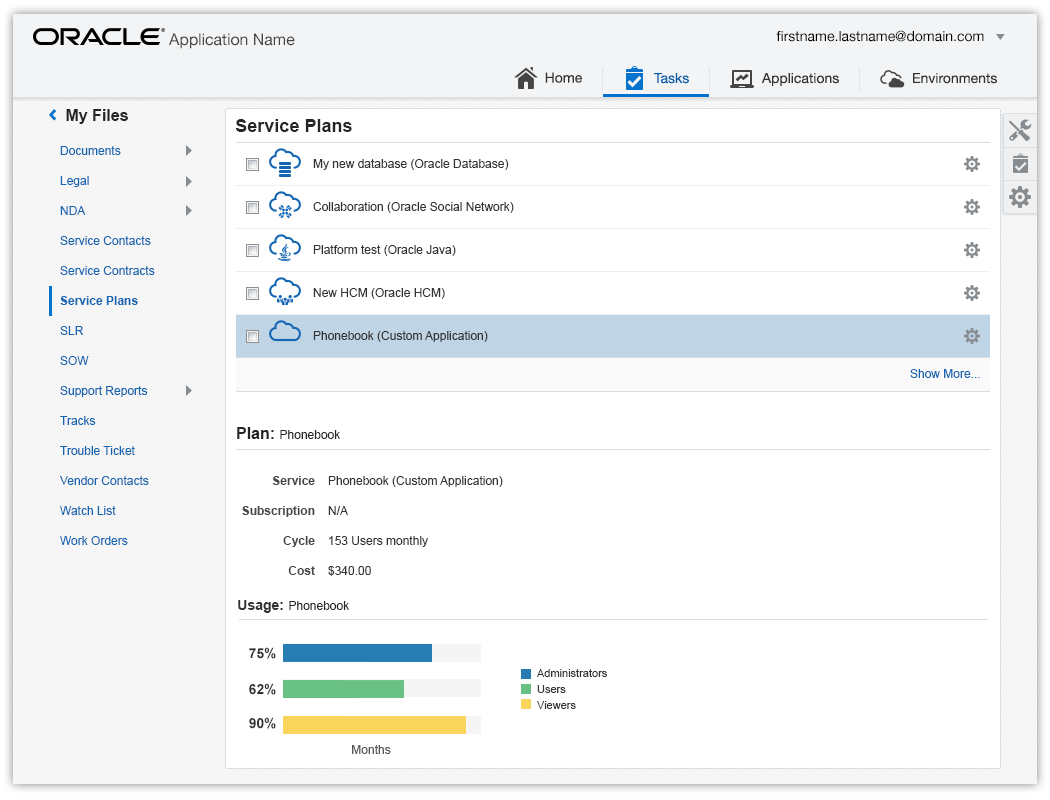Click the Show More link
The height and width of the screenshot is (800, 1050).
pos(944,374)
